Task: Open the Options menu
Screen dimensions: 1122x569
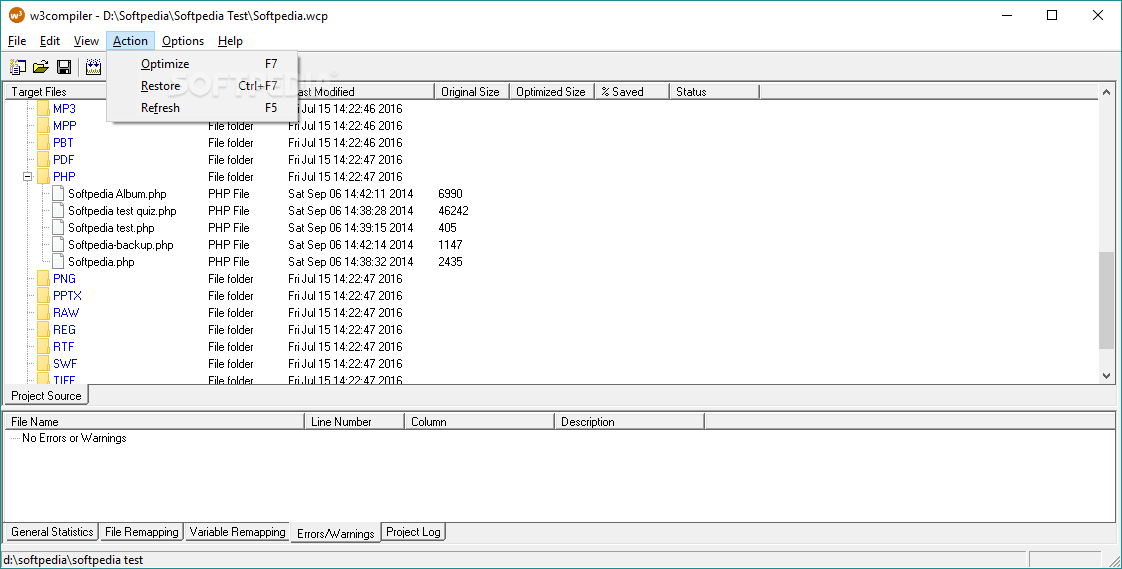Action: tap(182, 41)
